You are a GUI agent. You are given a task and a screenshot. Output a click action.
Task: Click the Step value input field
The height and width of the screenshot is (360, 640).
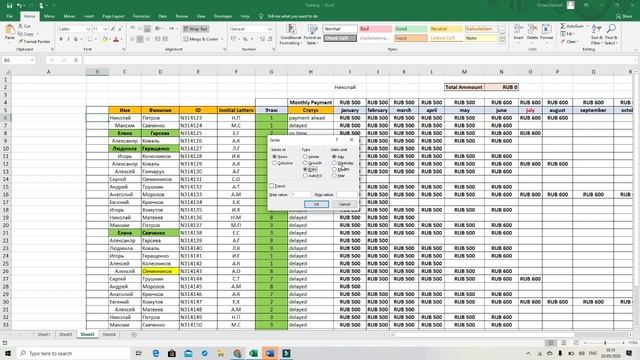301,195
